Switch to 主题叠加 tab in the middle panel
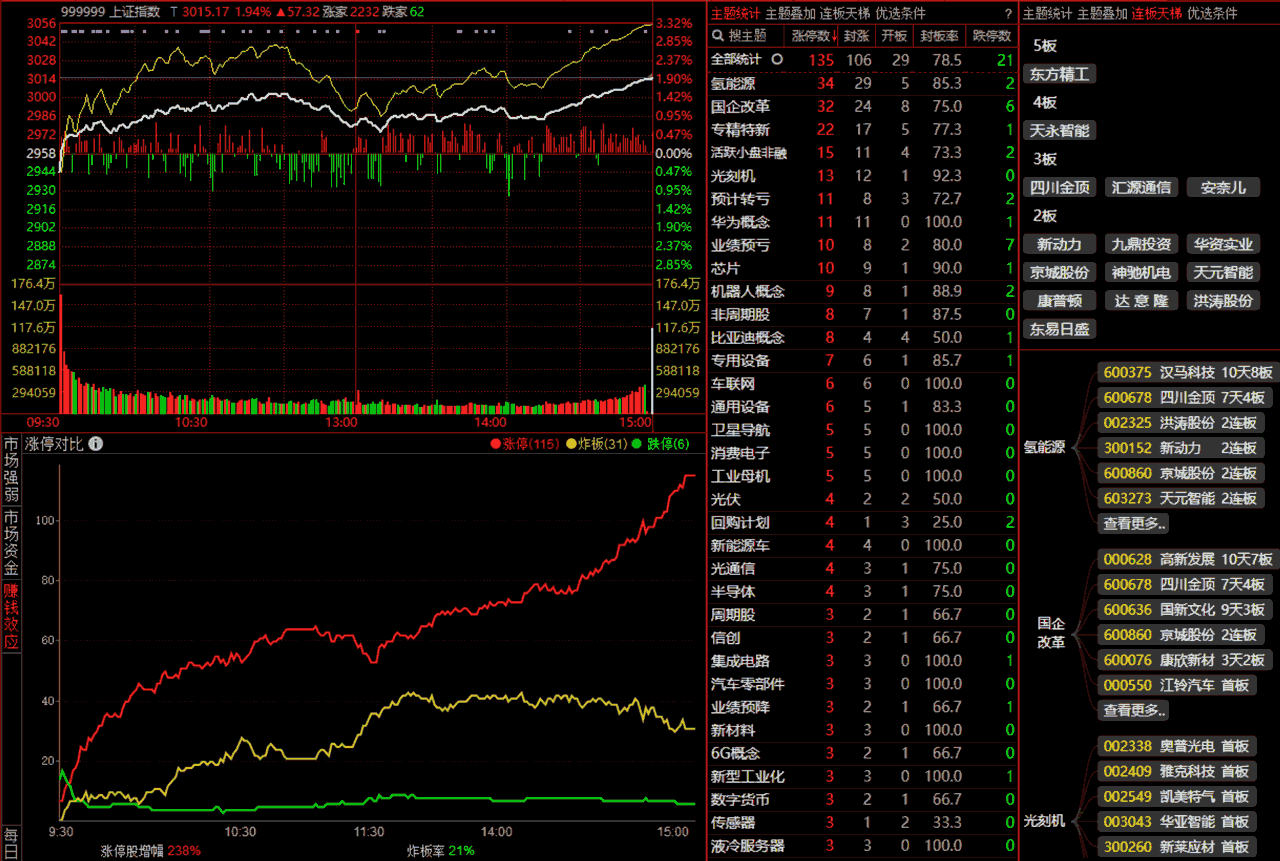1280x861 pixels. [790, 14]
